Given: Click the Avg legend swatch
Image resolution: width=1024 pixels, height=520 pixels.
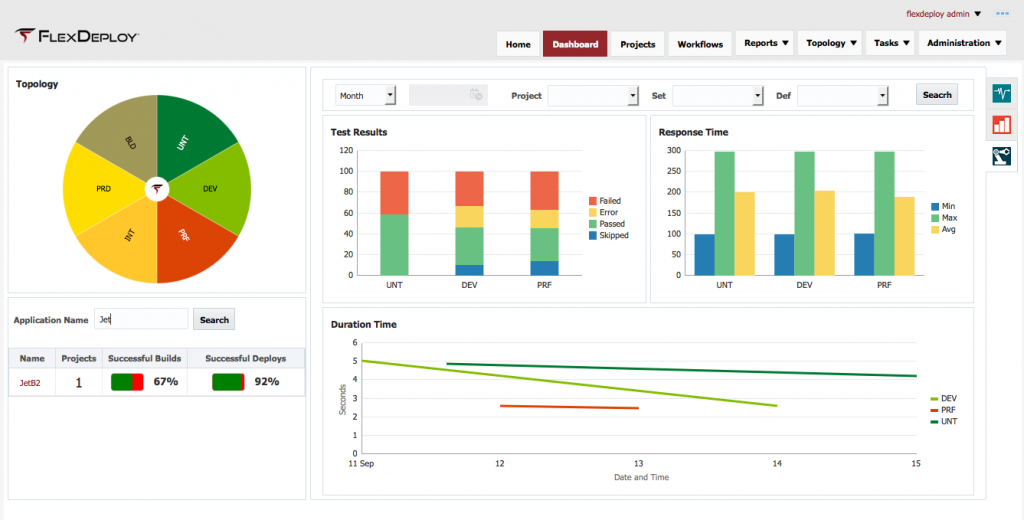Looking at the screenshot, I should coord(935,229).
